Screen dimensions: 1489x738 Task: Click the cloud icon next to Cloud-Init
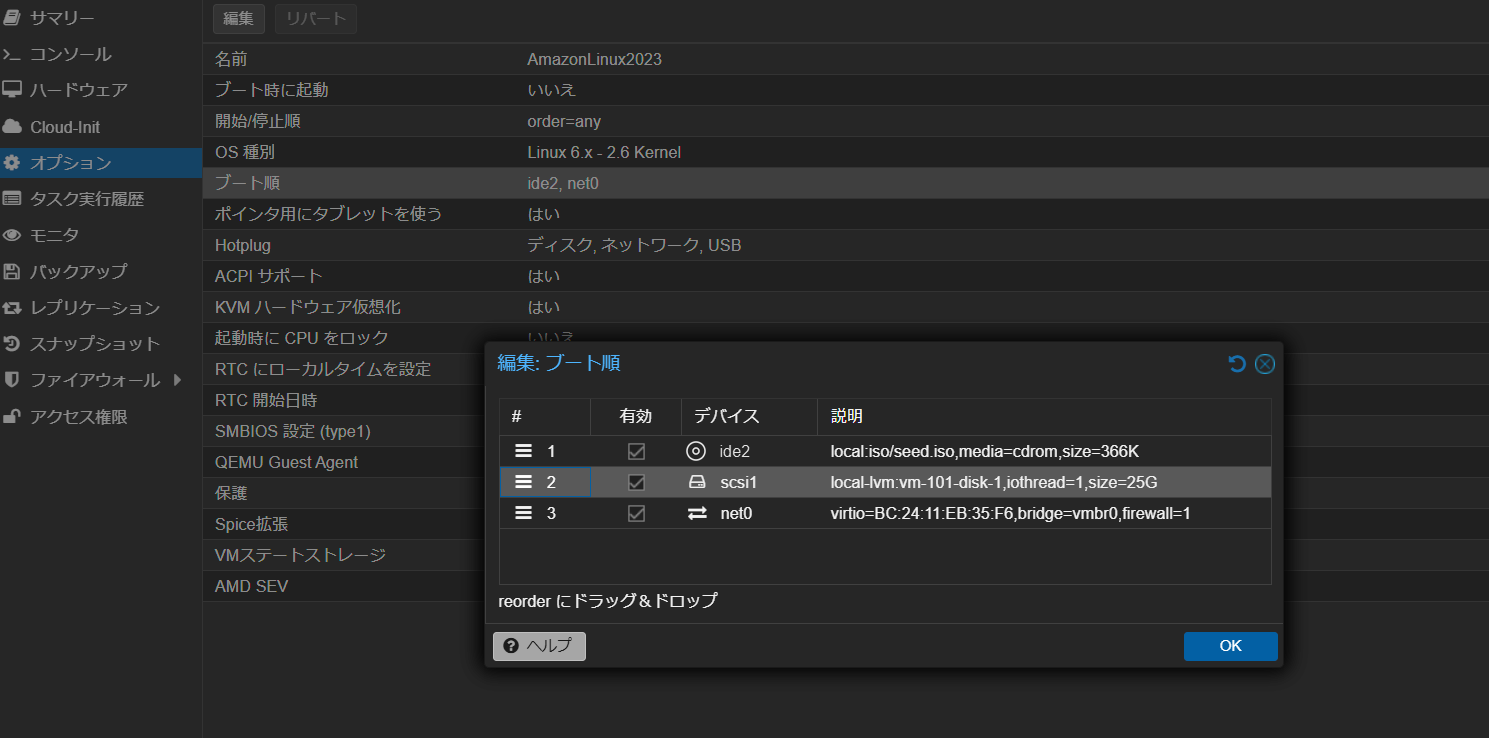12,127
